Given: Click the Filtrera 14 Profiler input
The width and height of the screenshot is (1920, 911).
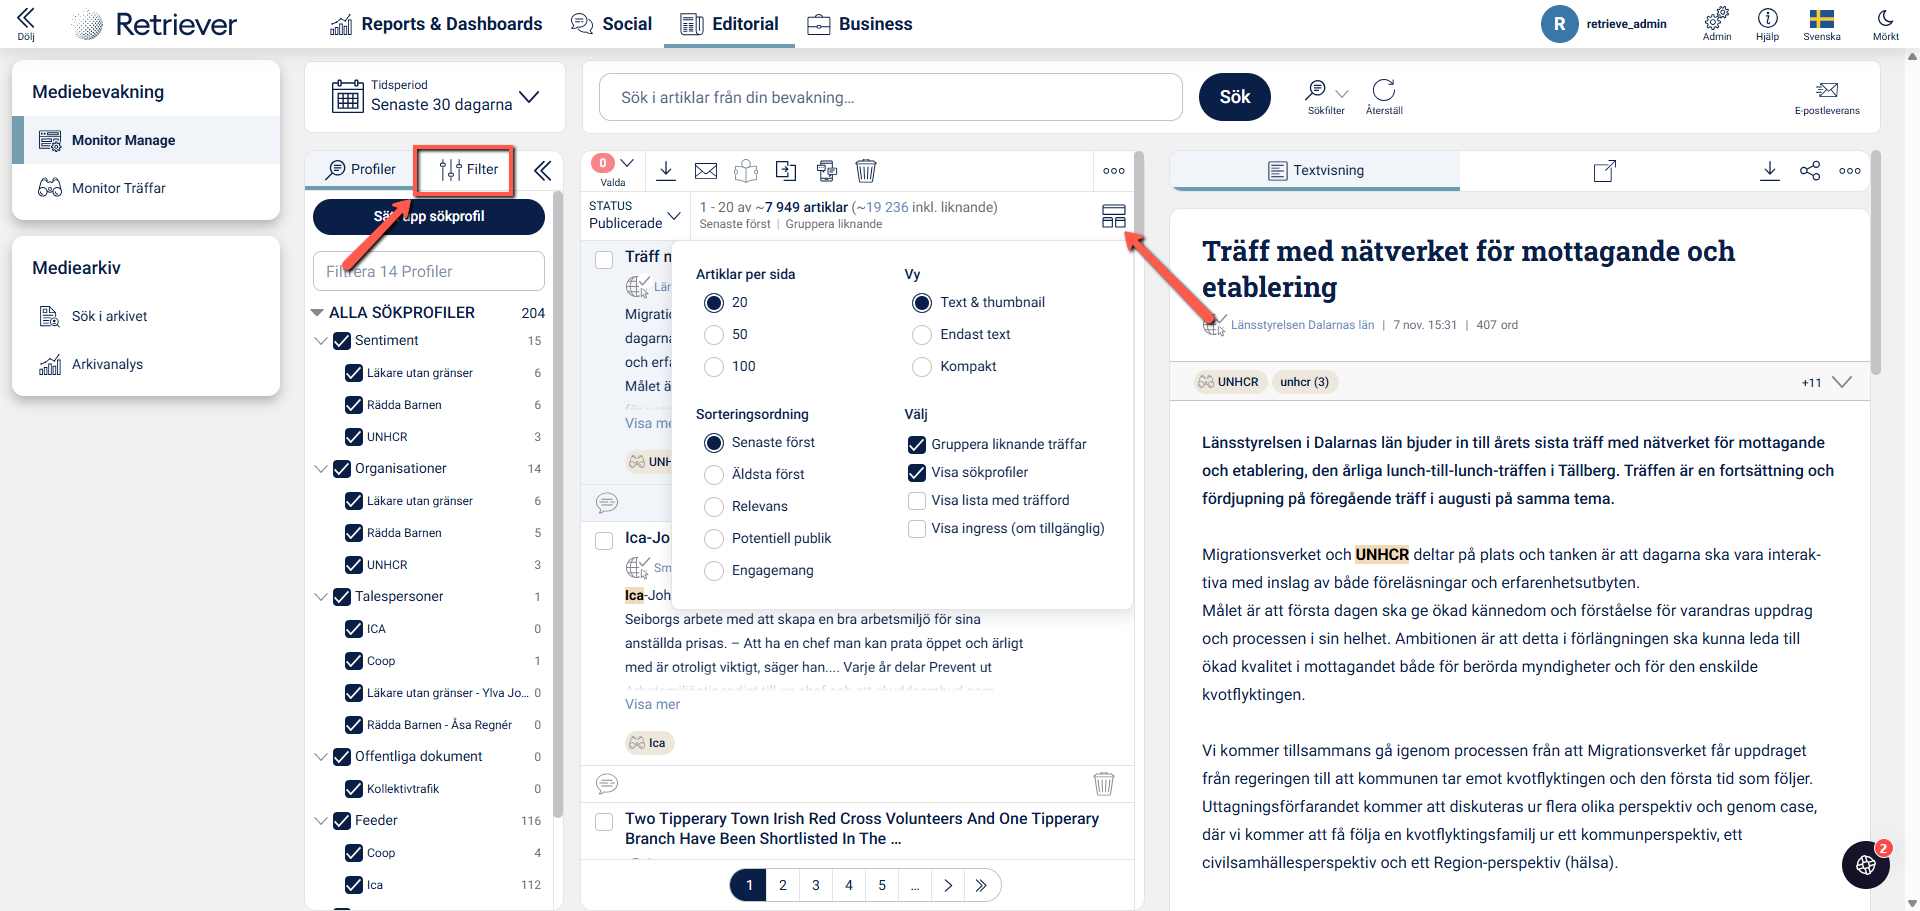Looking at the screenshot, I should (429, 271).
